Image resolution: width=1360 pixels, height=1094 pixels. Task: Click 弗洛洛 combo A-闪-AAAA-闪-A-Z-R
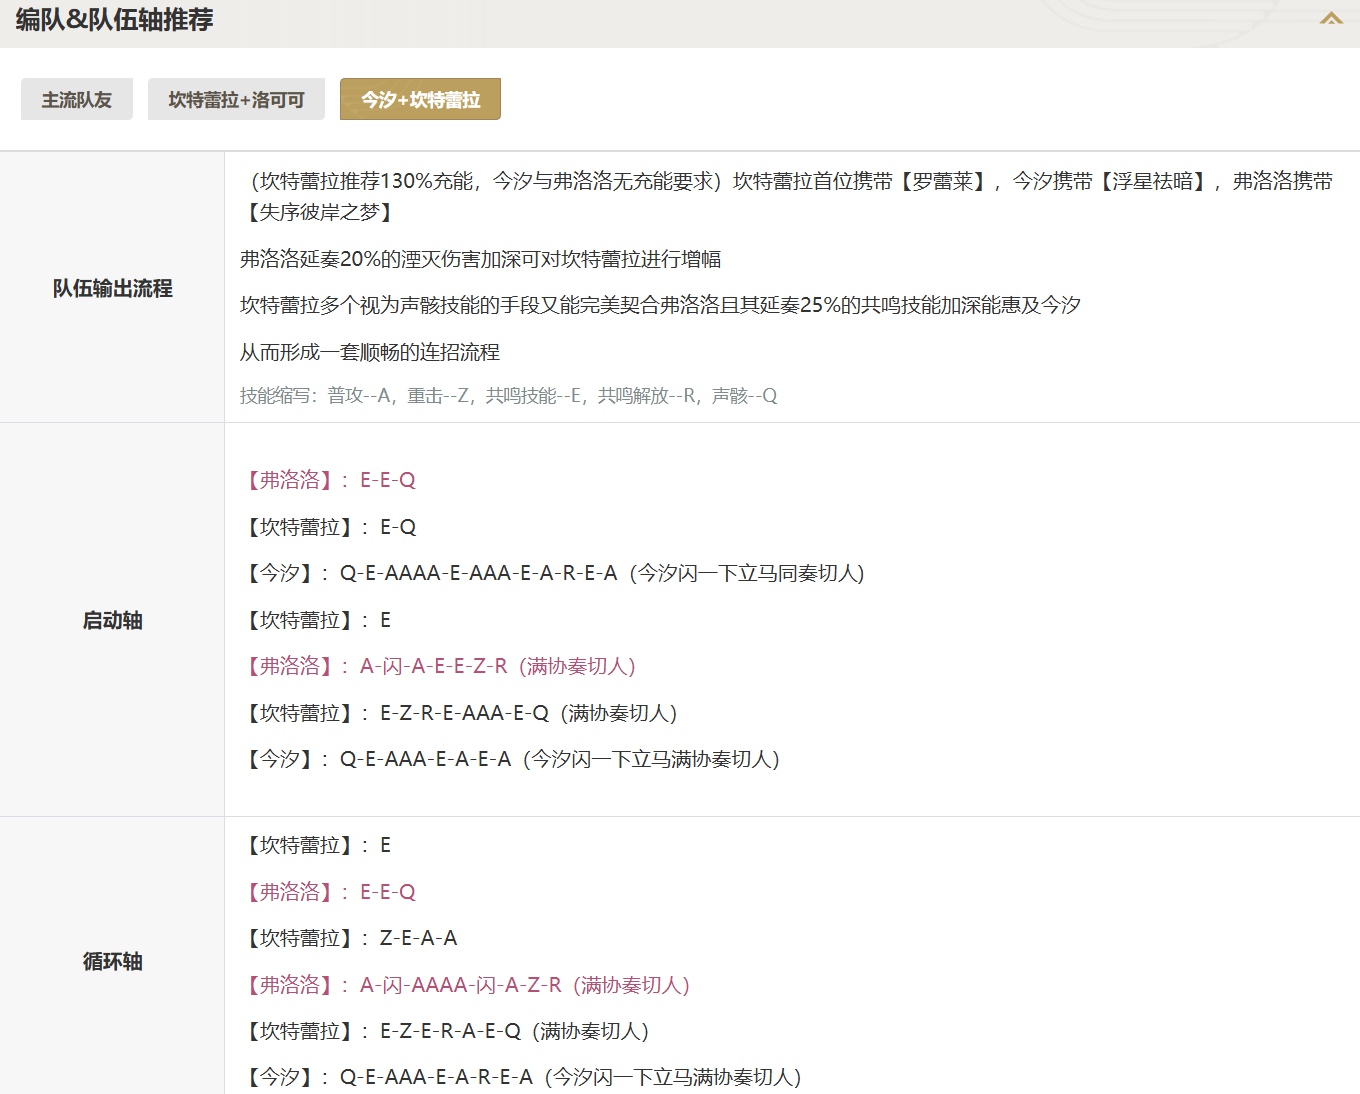pos(466,985)
